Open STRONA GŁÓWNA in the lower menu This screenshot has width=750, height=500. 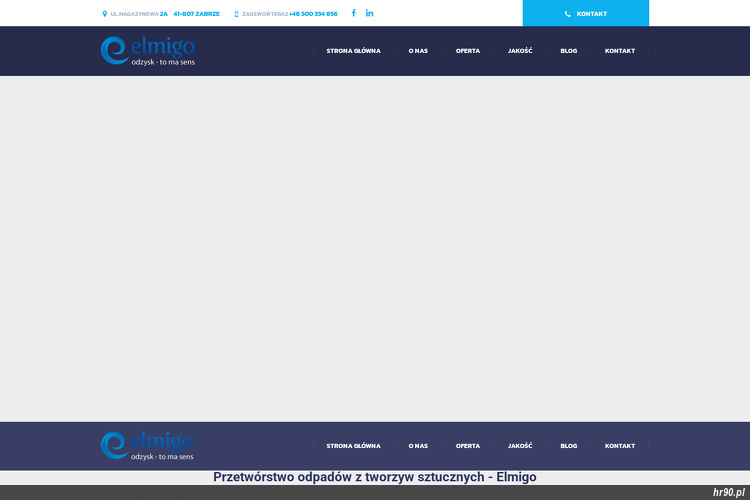(353, 446)
